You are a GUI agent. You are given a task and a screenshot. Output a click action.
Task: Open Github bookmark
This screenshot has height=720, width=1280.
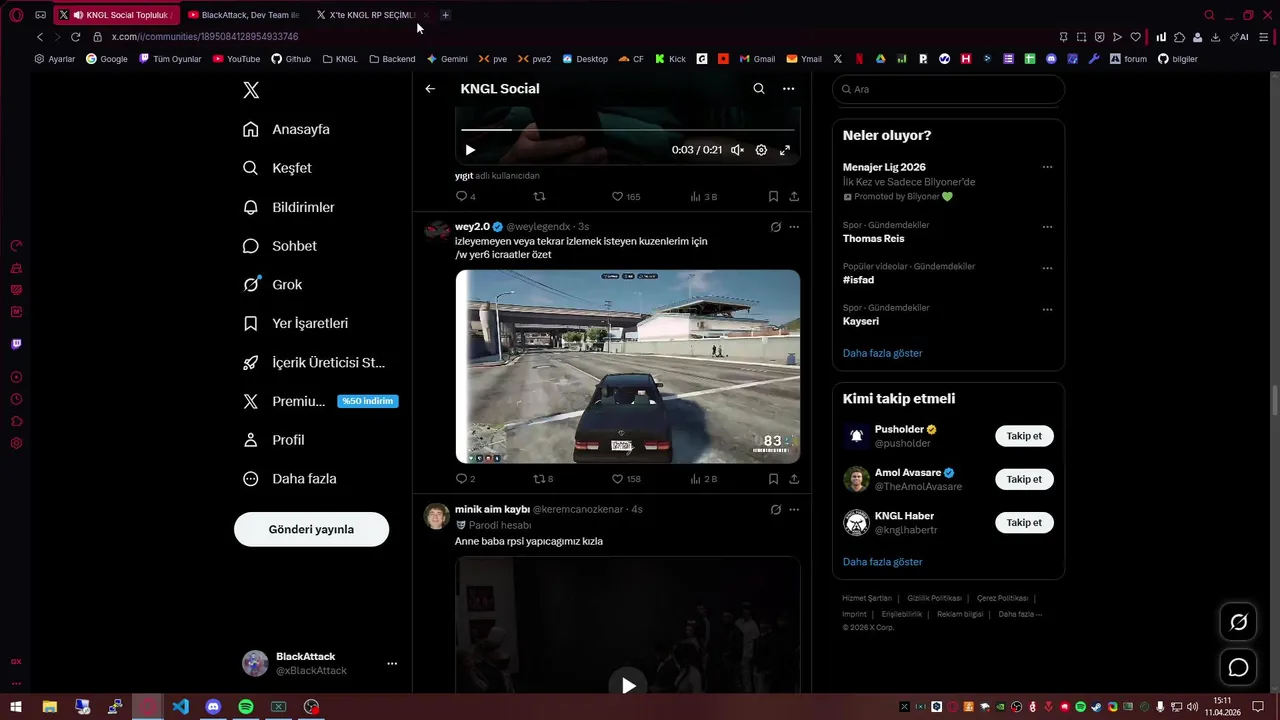291,59
